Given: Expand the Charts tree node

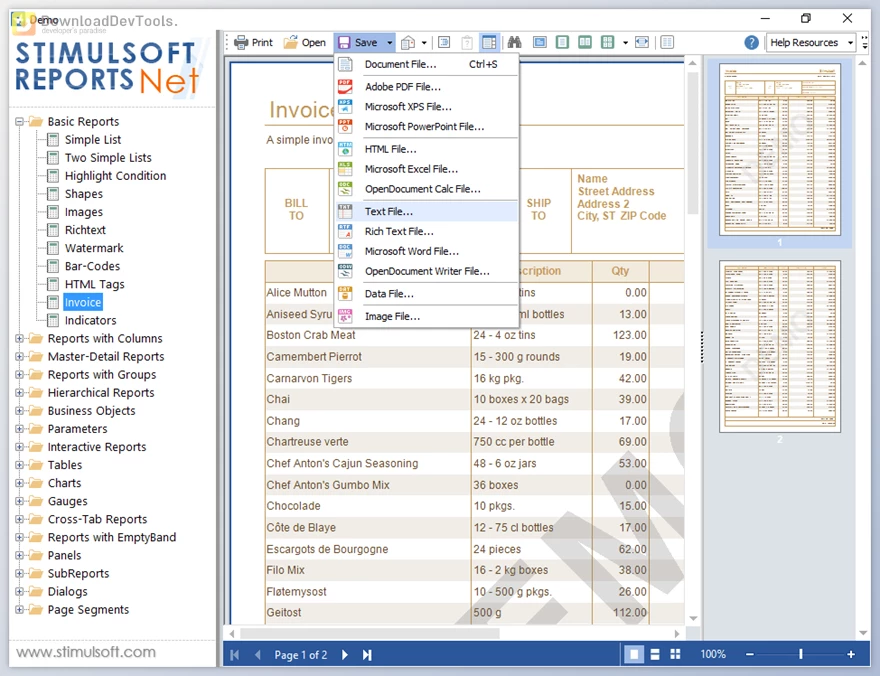Looking at the screenshot, I should pyautogui.click(x=20, y=483).
